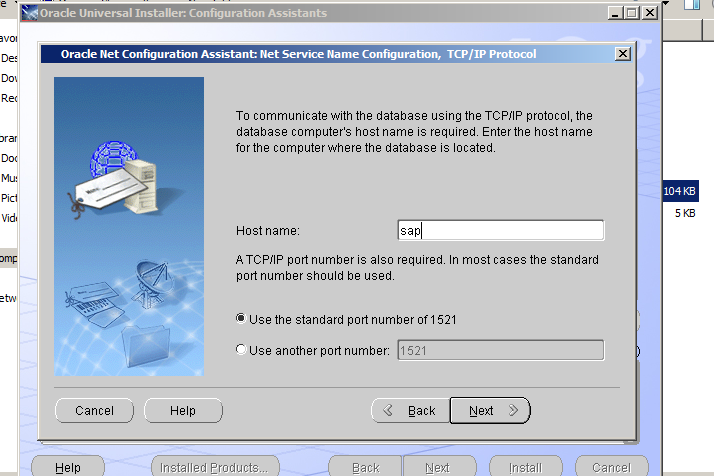Click Next button in Oracle Universal Installer window
Viewport: 714px width, 476px height.
[x=439, y=467]
